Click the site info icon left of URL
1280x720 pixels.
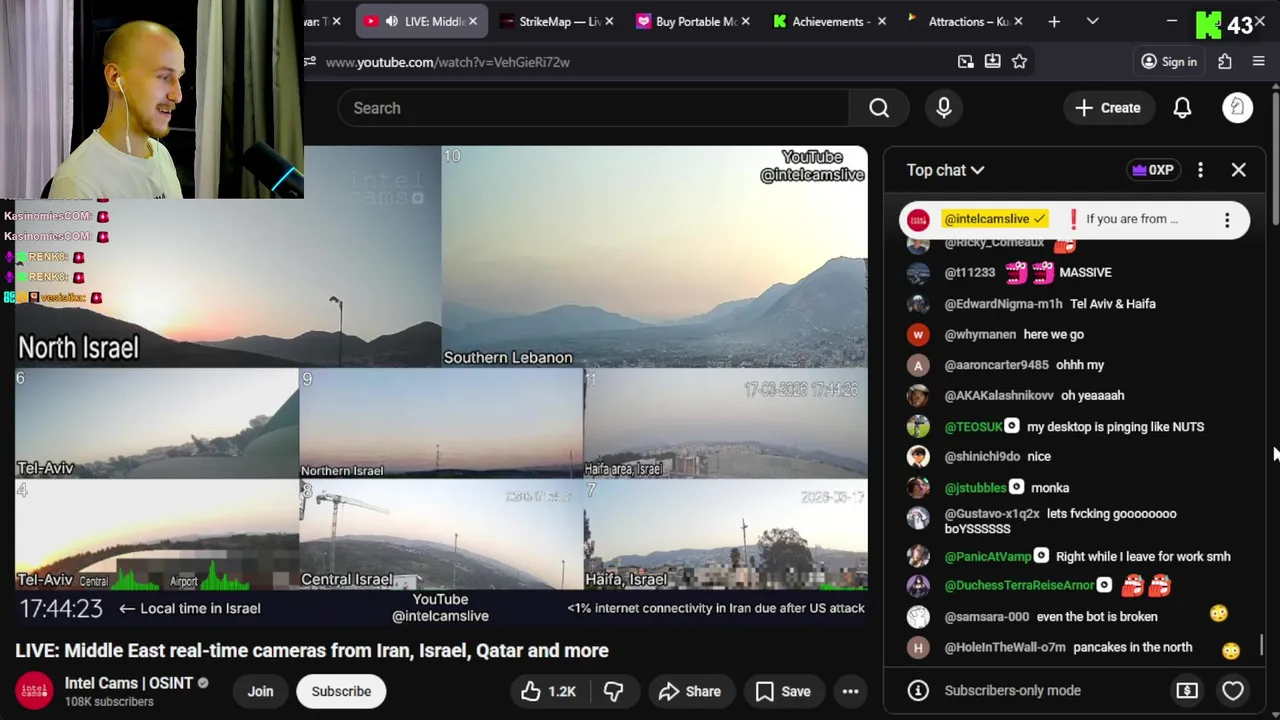[310, 62]
